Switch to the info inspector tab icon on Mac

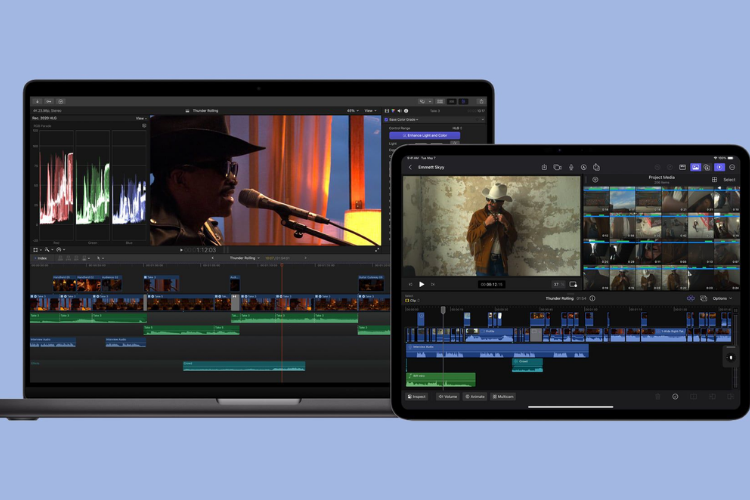click(x=406, y=111)
